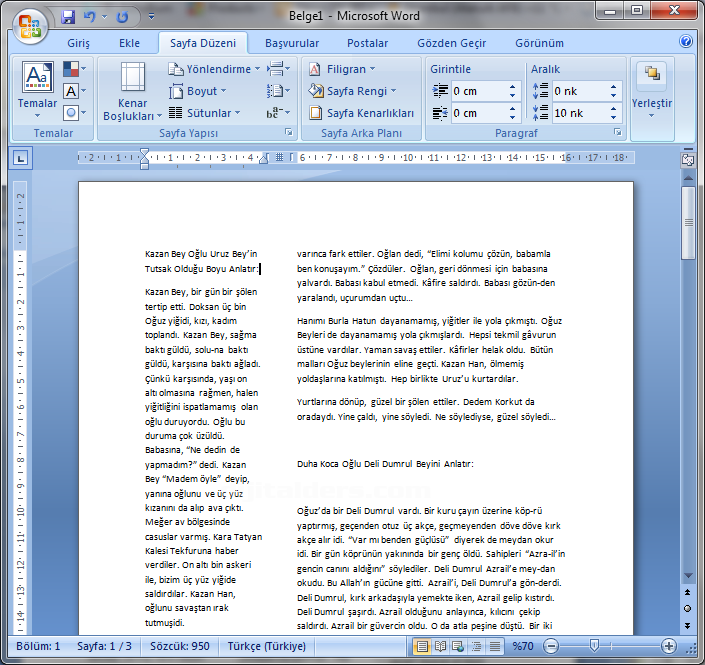
Task: Open Sayfa Rengi page color menu
Action: click(352, 91)
